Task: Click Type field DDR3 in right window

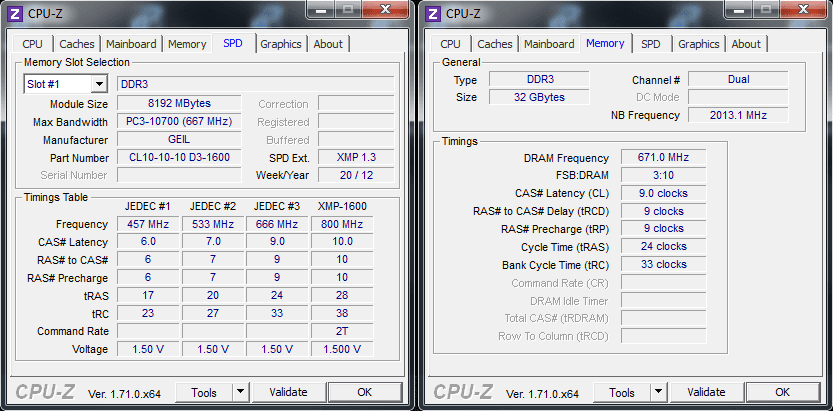Action: pos(539,79)
